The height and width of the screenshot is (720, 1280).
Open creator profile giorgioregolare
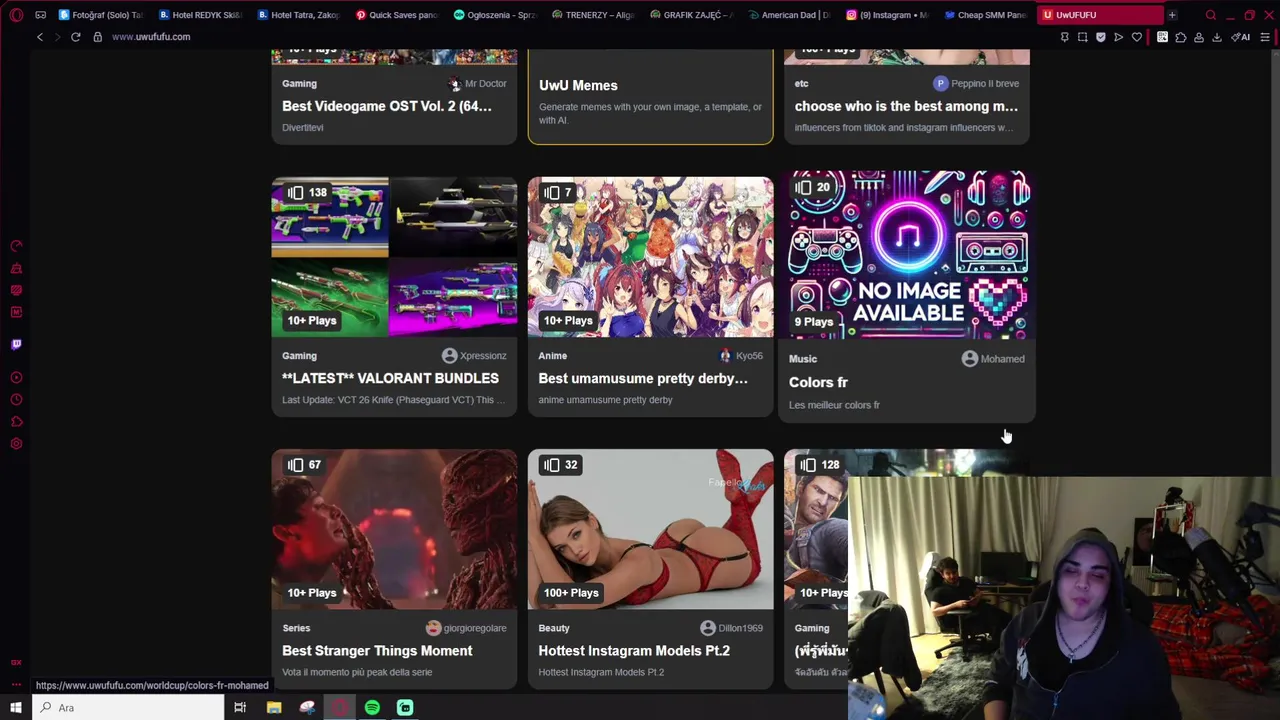click(466, 628)
